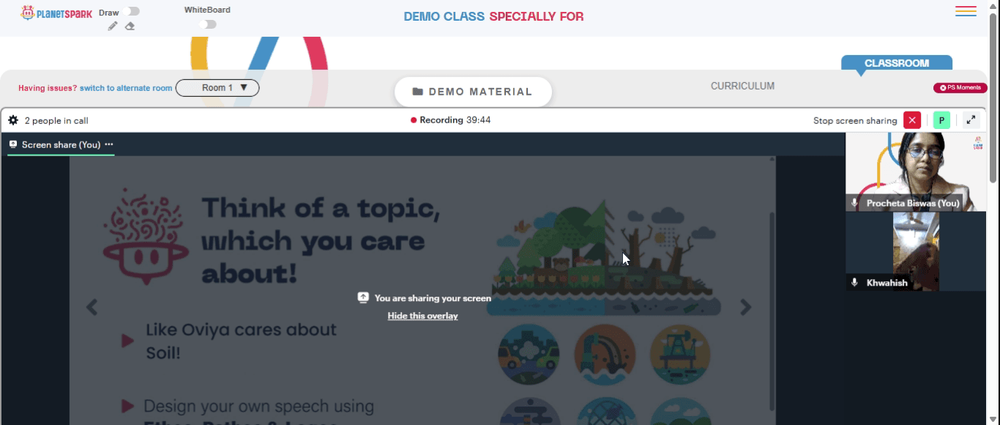
Task: Open call settings gear icon
Action: (13, 120)
